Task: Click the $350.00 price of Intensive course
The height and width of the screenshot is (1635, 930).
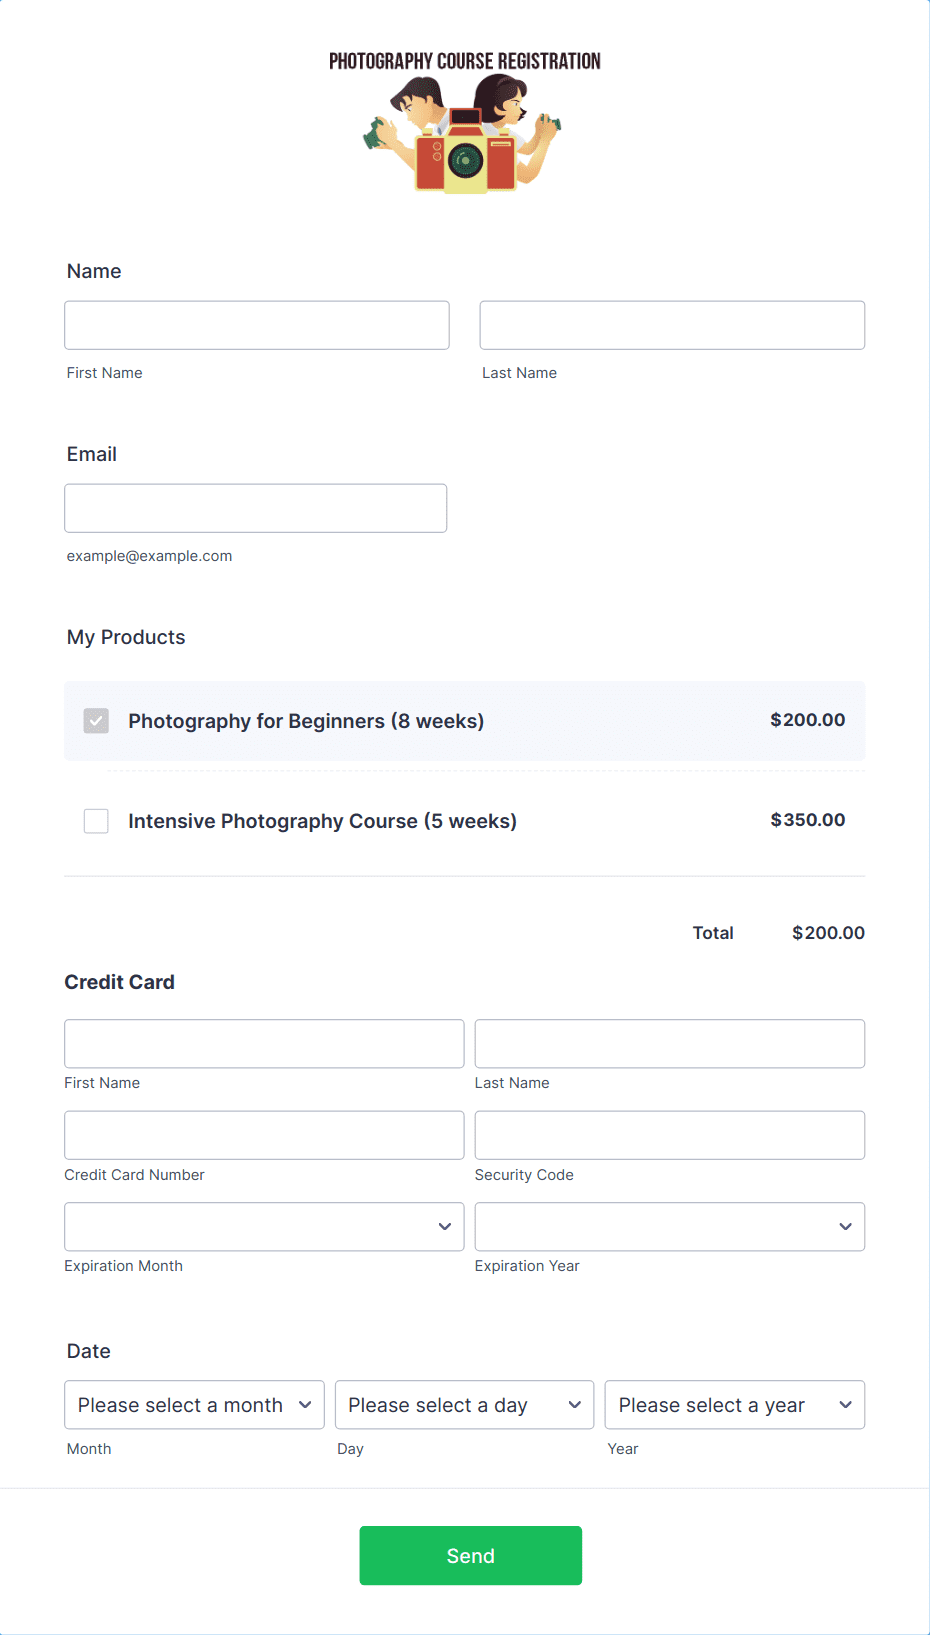Action: pos(808,820)
